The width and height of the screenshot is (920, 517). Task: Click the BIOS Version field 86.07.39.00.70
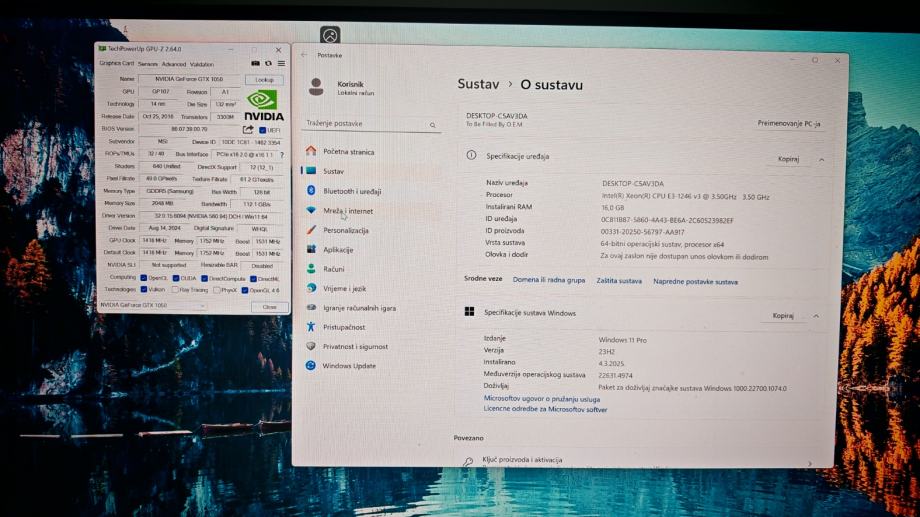[190, 129]
